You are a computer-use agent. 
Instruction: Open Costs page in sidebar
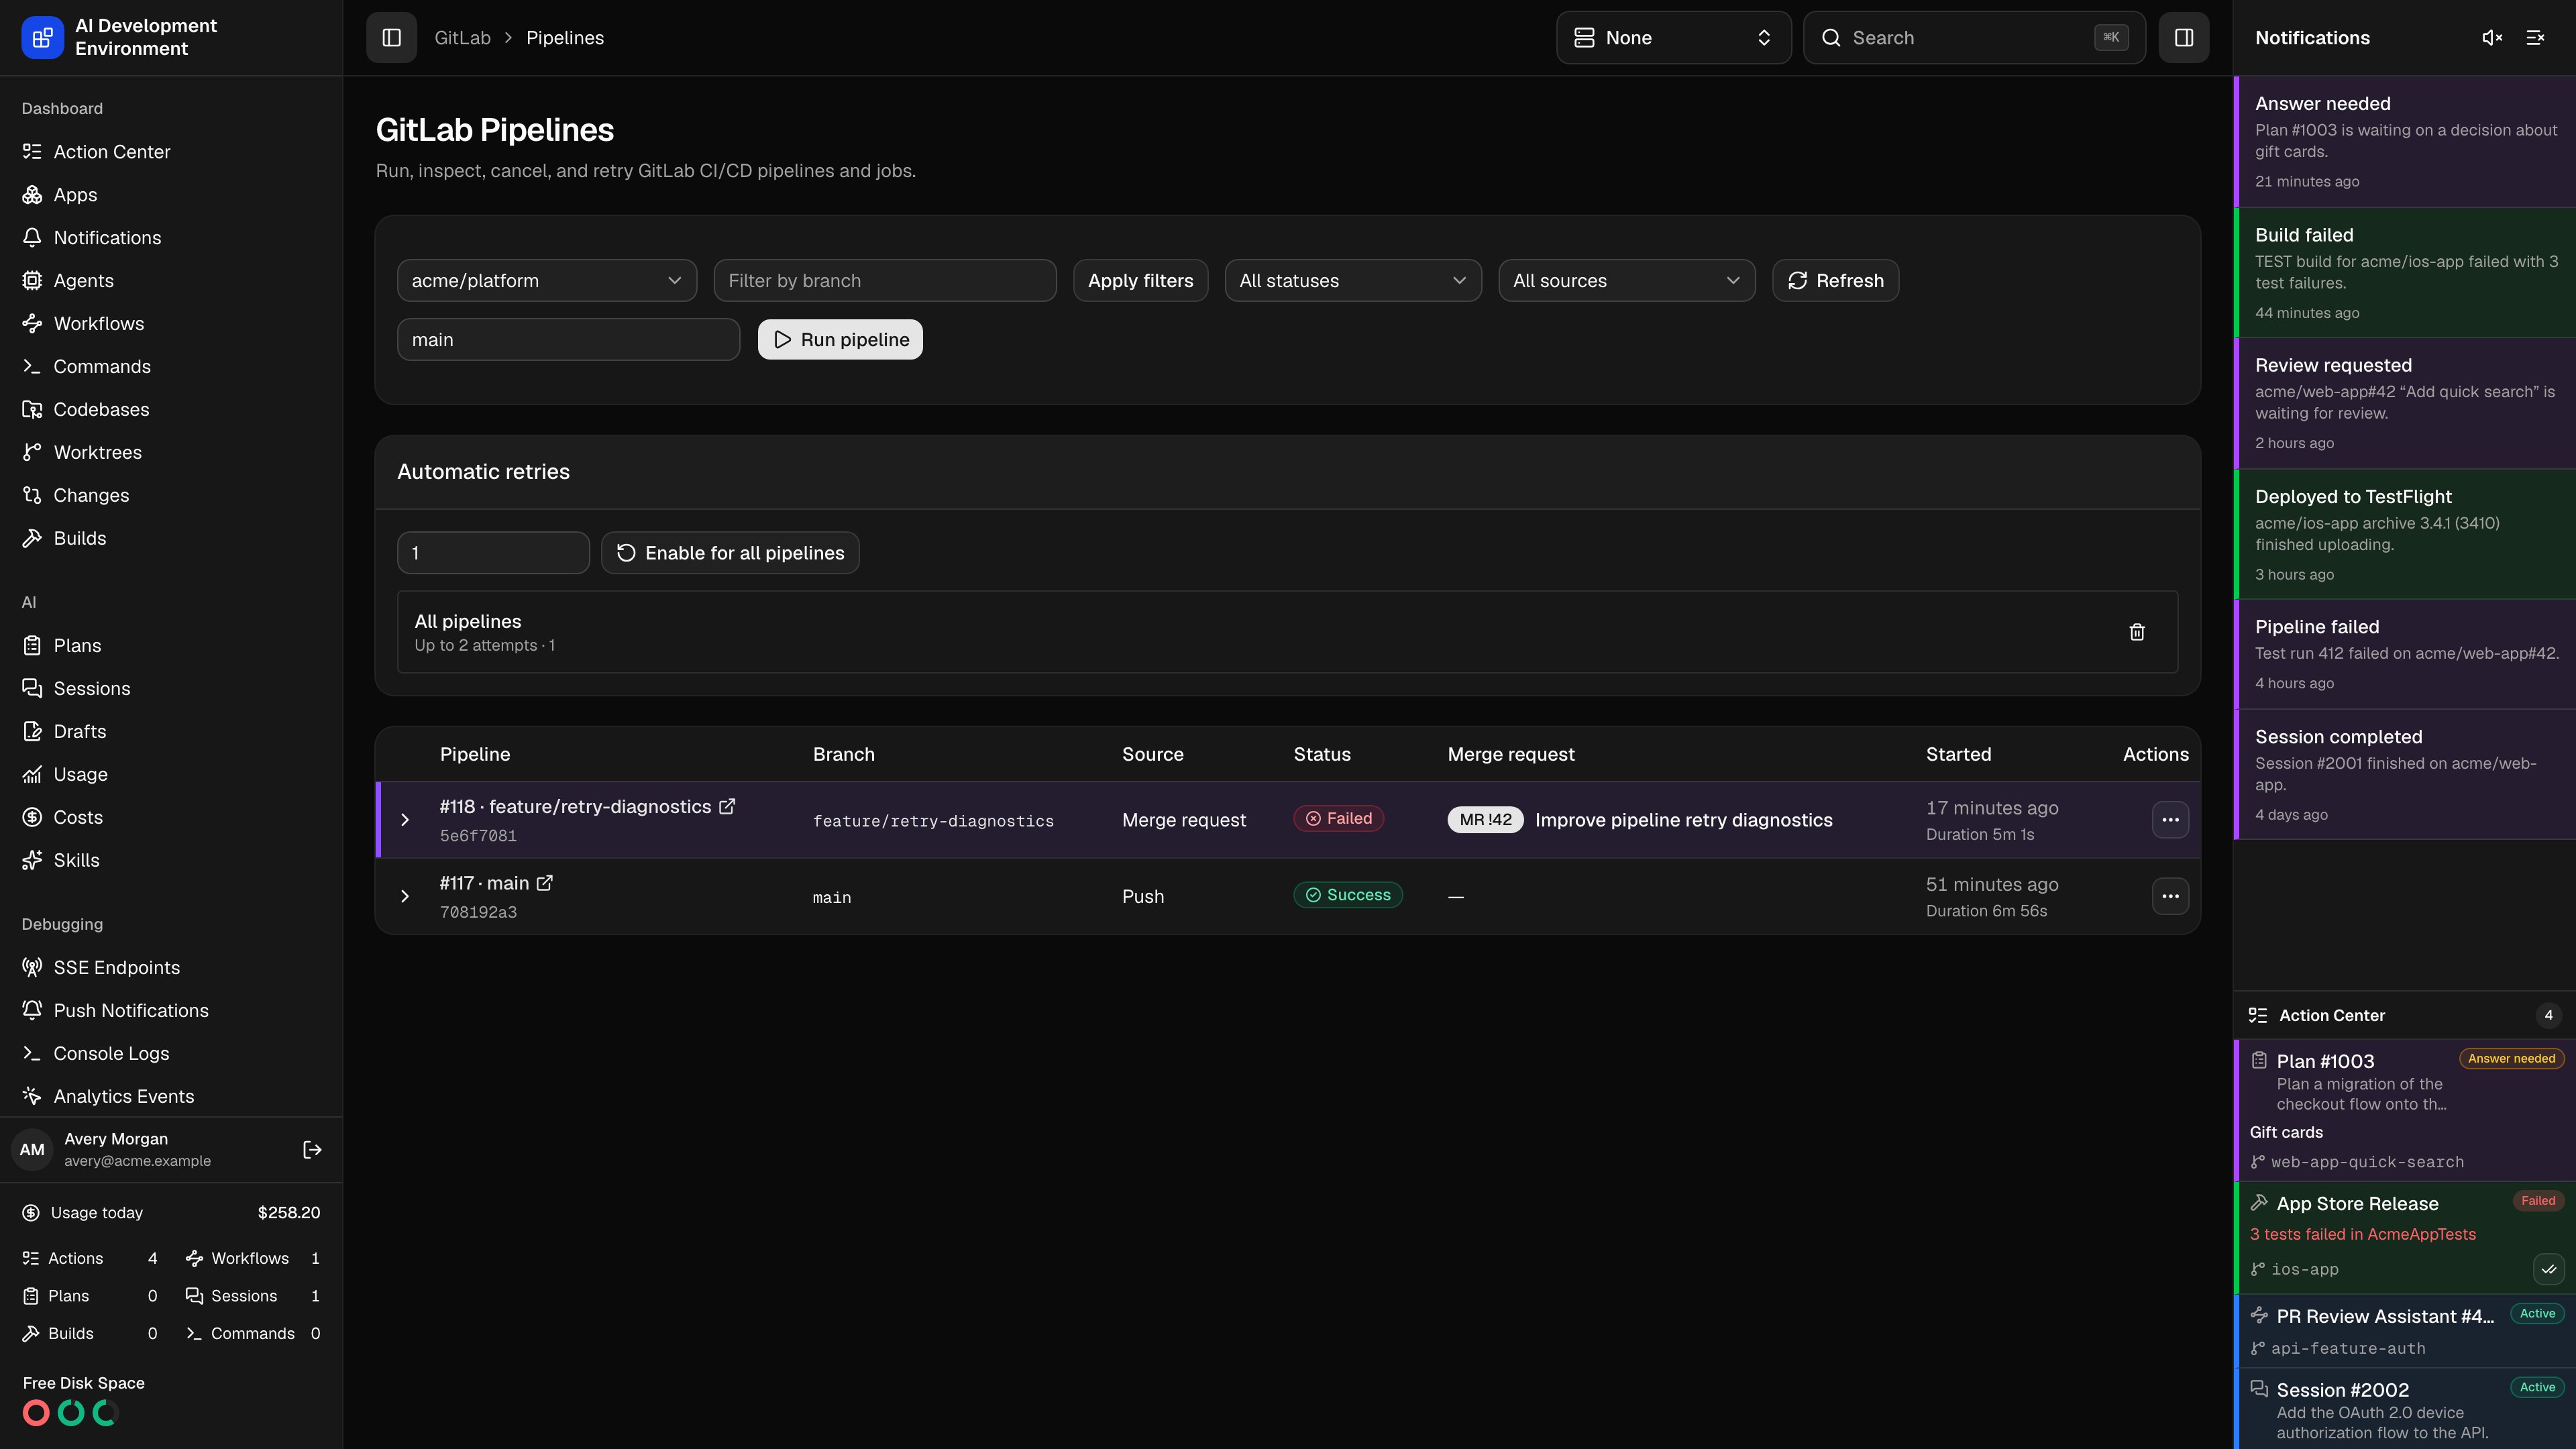pyautogui.click(x=171, y=817)
